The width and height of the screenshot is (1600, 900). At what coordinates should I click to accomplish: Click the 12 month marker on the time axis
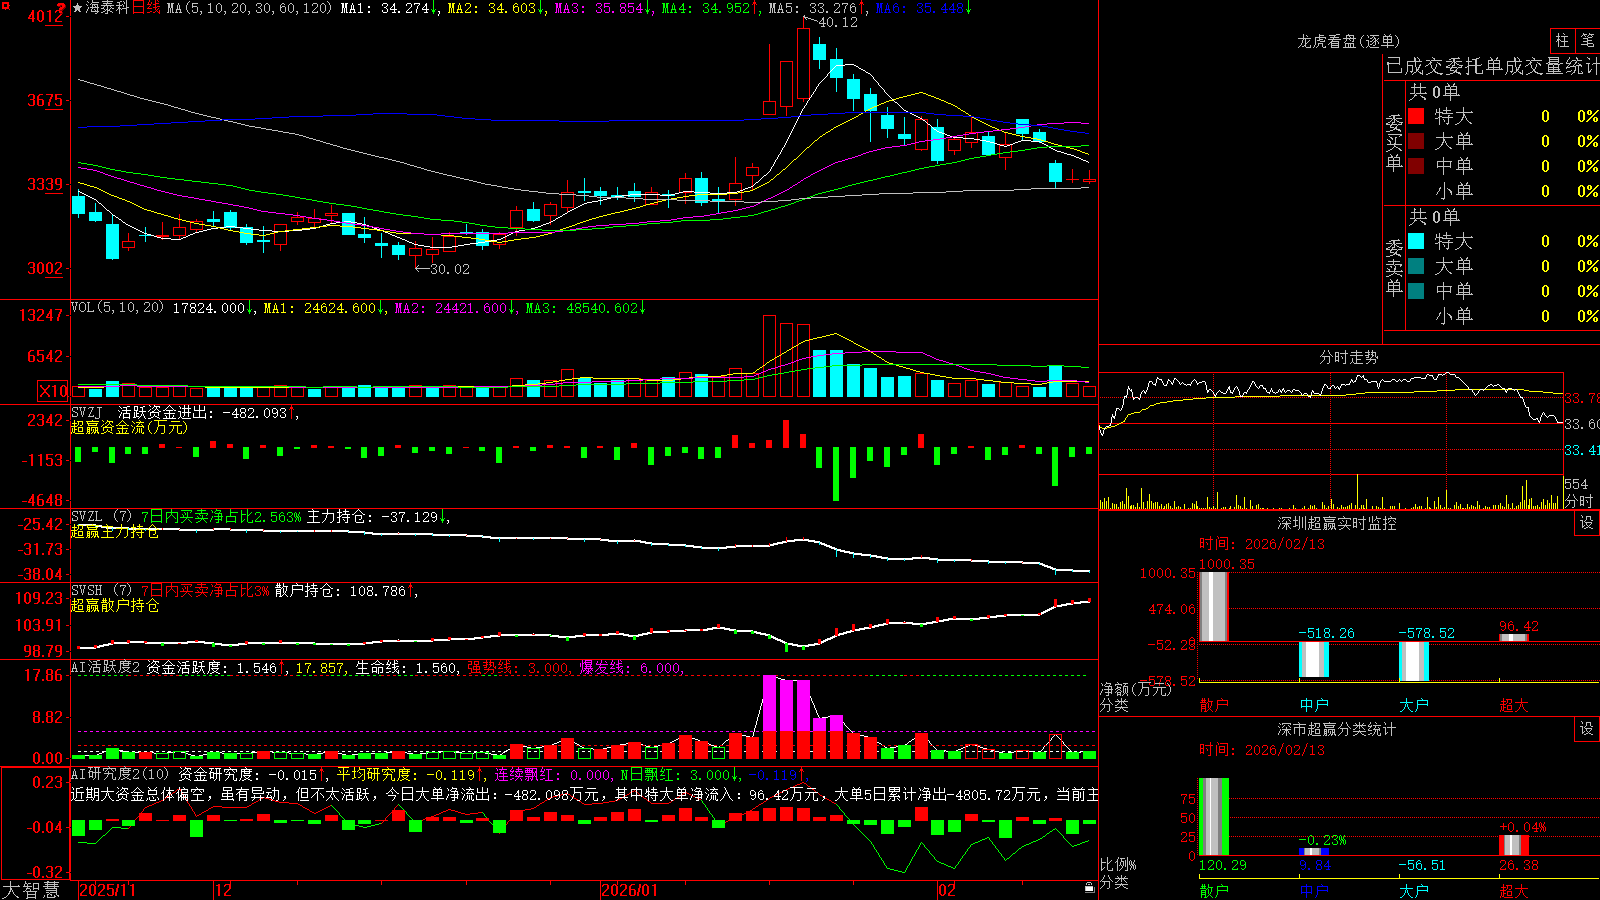tap(224, 890)
